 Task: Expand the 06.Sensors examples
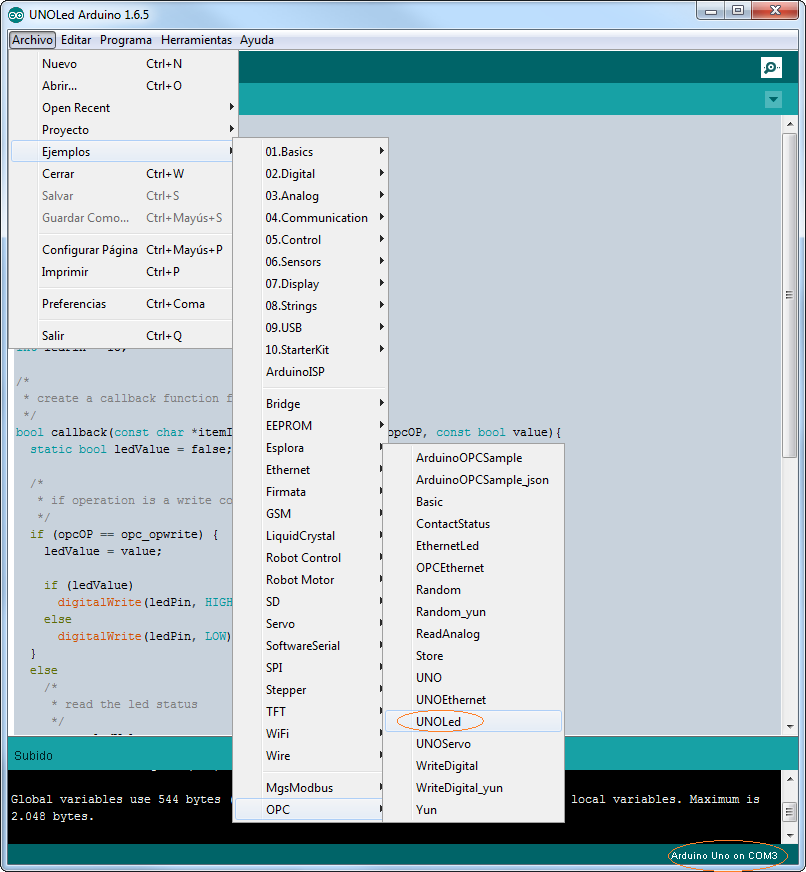tap(310, 262)
